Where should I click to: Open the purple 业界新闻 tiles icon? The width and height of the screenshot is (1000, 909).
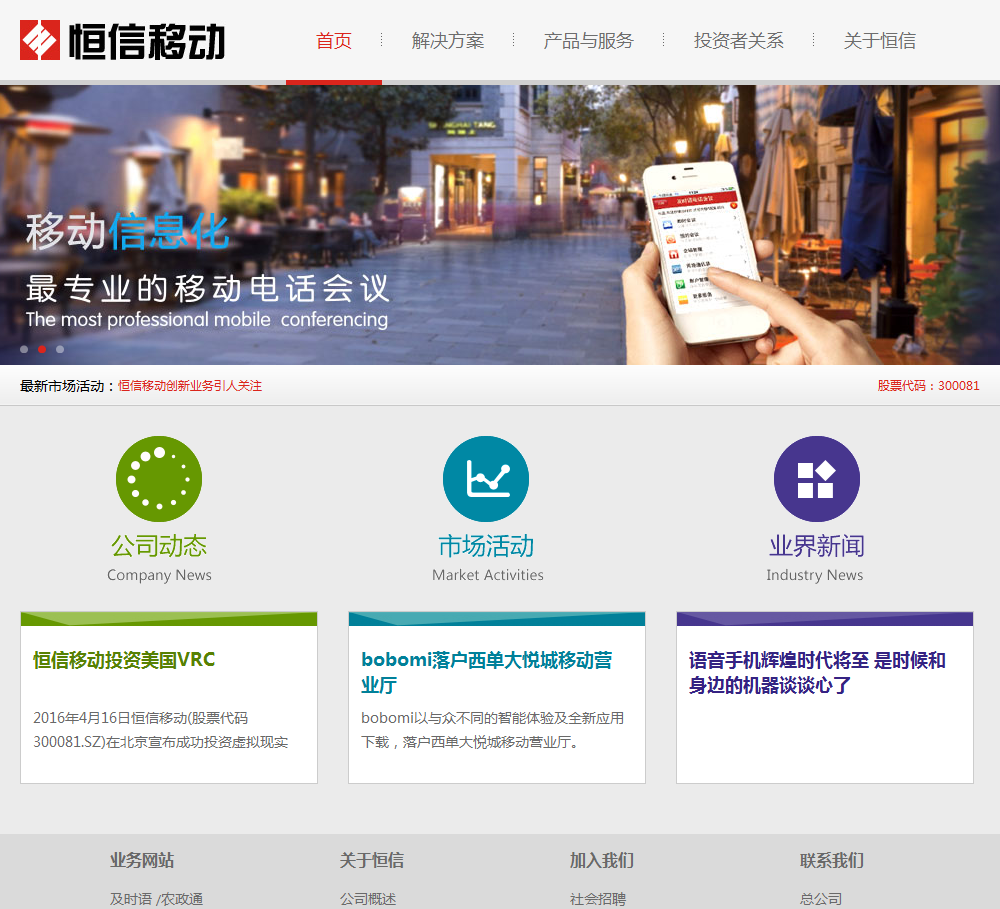coord(816,479)
